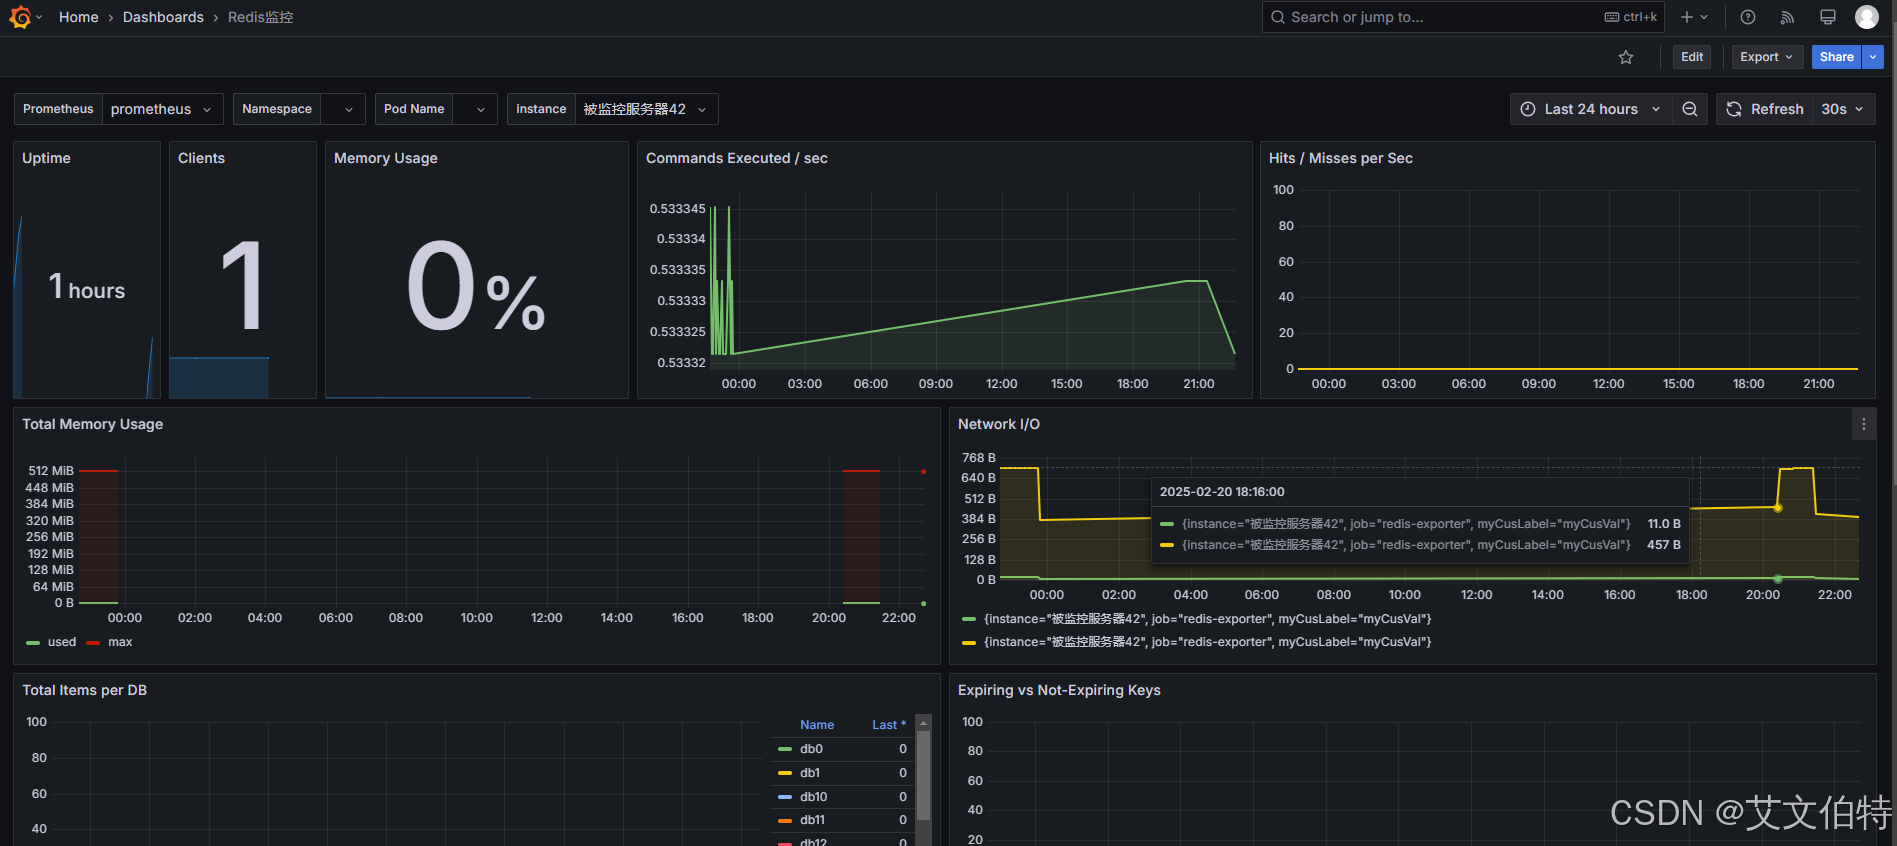This screenshot has width=1897, height=846.
Task: Focus the Search or jump to field
Action: coord(1463,17)
